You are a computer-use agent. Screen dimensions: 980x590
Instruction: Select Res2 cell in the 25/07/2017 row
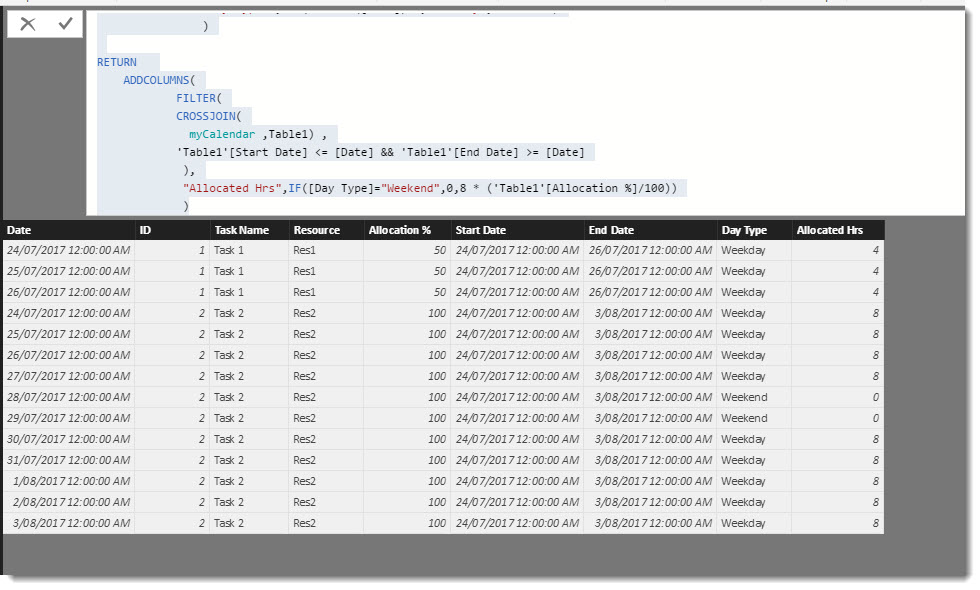[326, 334]
